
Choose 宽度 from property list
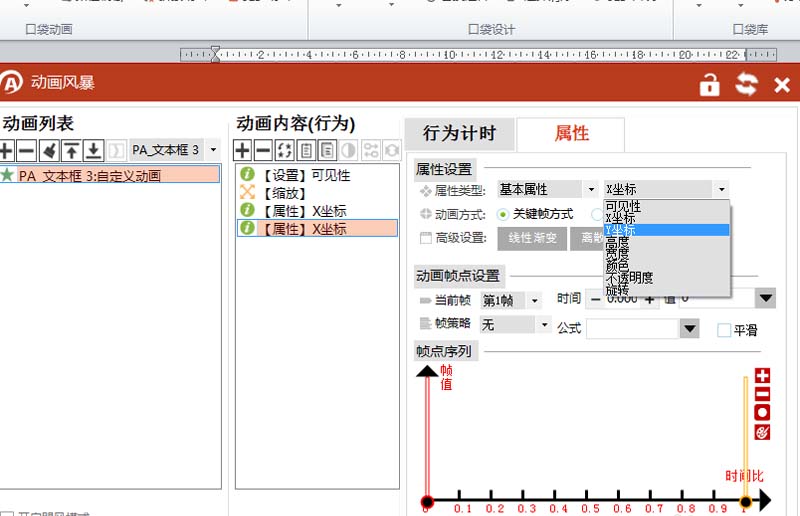(x=666, y=253)
